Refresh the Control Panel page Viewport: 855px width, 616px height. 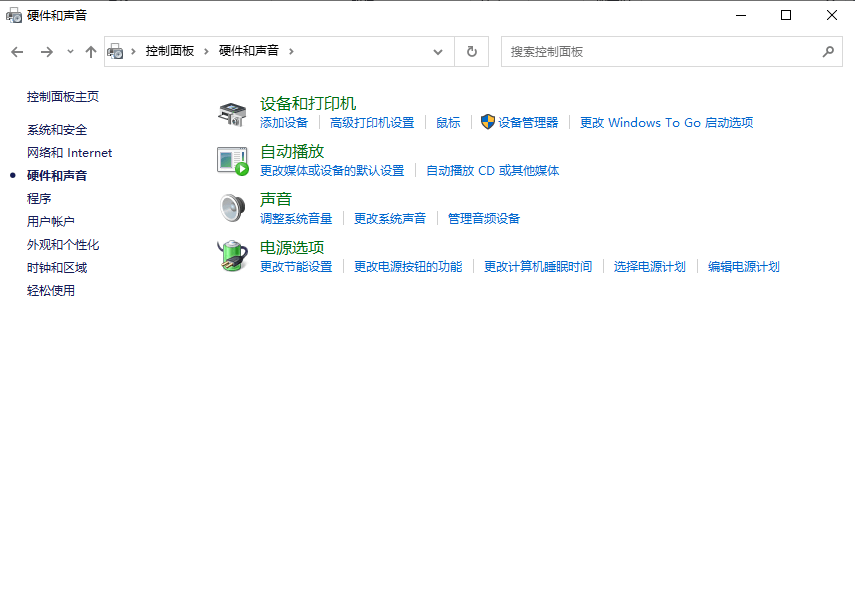(x=471, y=51)
